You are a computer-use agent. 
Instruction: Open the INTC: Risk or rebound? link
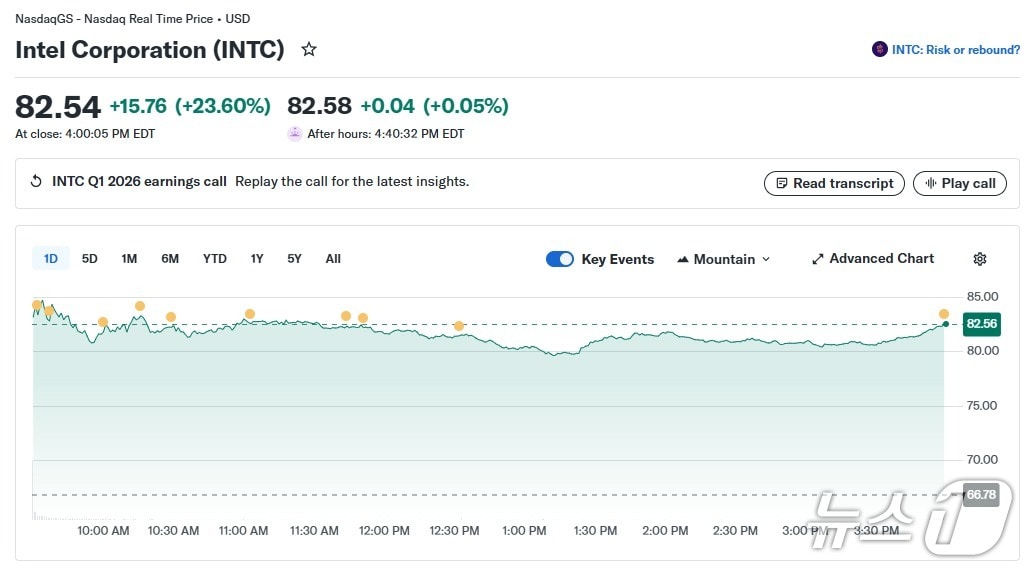pyautogui.click(x=955, y=50)
